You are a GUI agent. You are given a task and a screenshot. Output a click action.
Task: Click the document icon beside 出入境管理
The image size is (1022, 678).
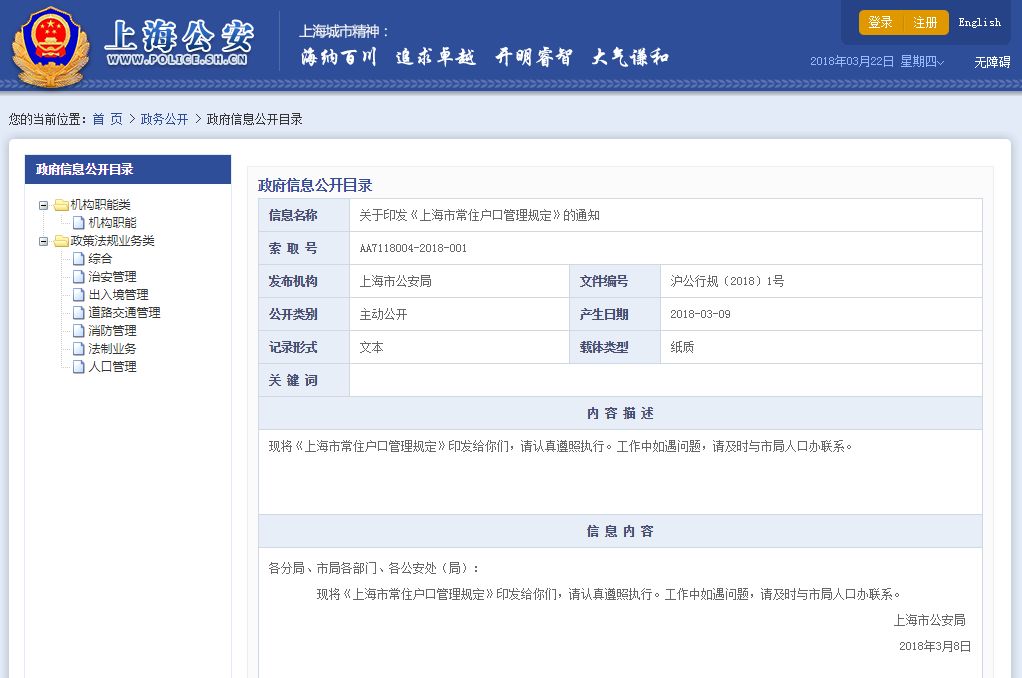point(79,295)
